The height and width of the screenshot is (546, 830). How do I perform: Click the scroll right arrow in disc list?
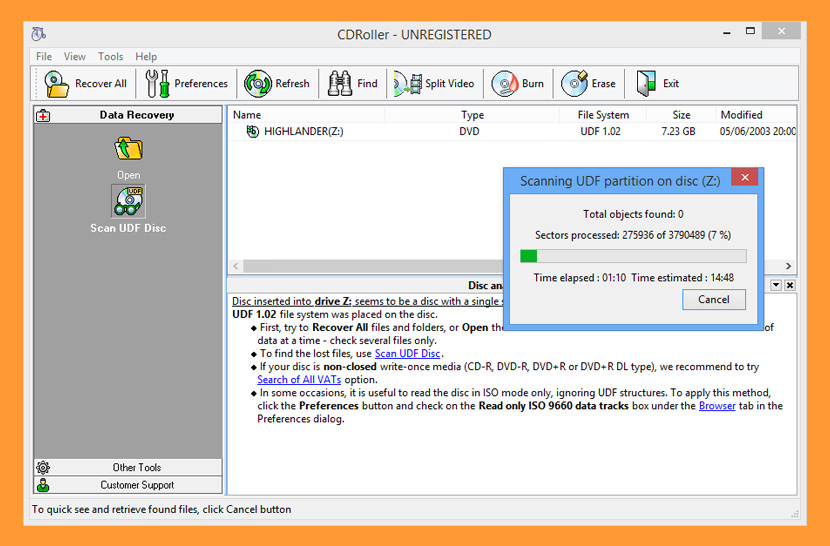tap(788, 266)
